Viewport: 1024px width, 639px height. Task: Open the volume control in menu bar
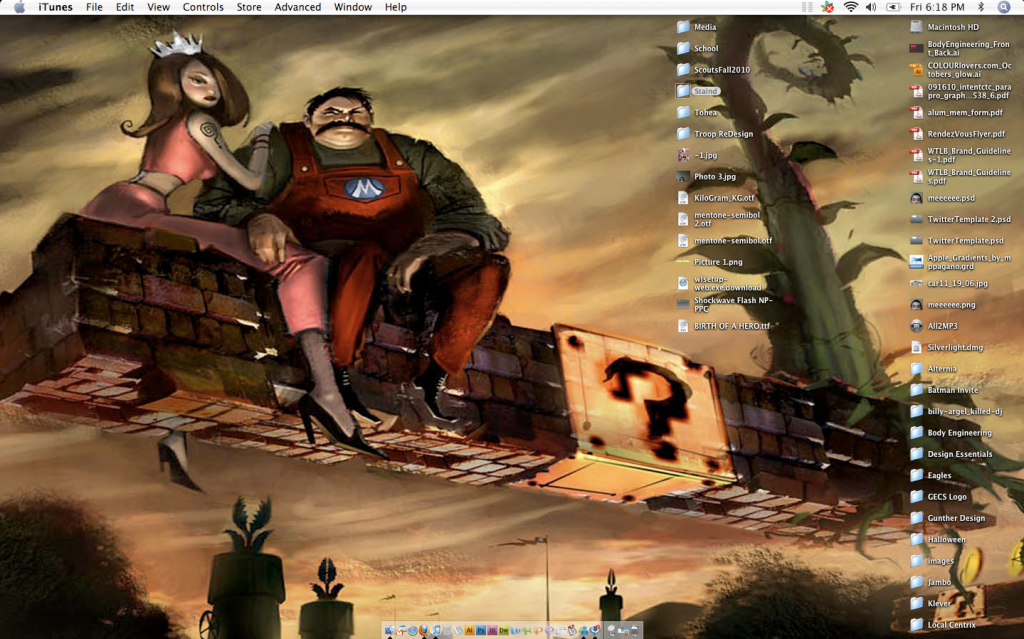point(870,7)
